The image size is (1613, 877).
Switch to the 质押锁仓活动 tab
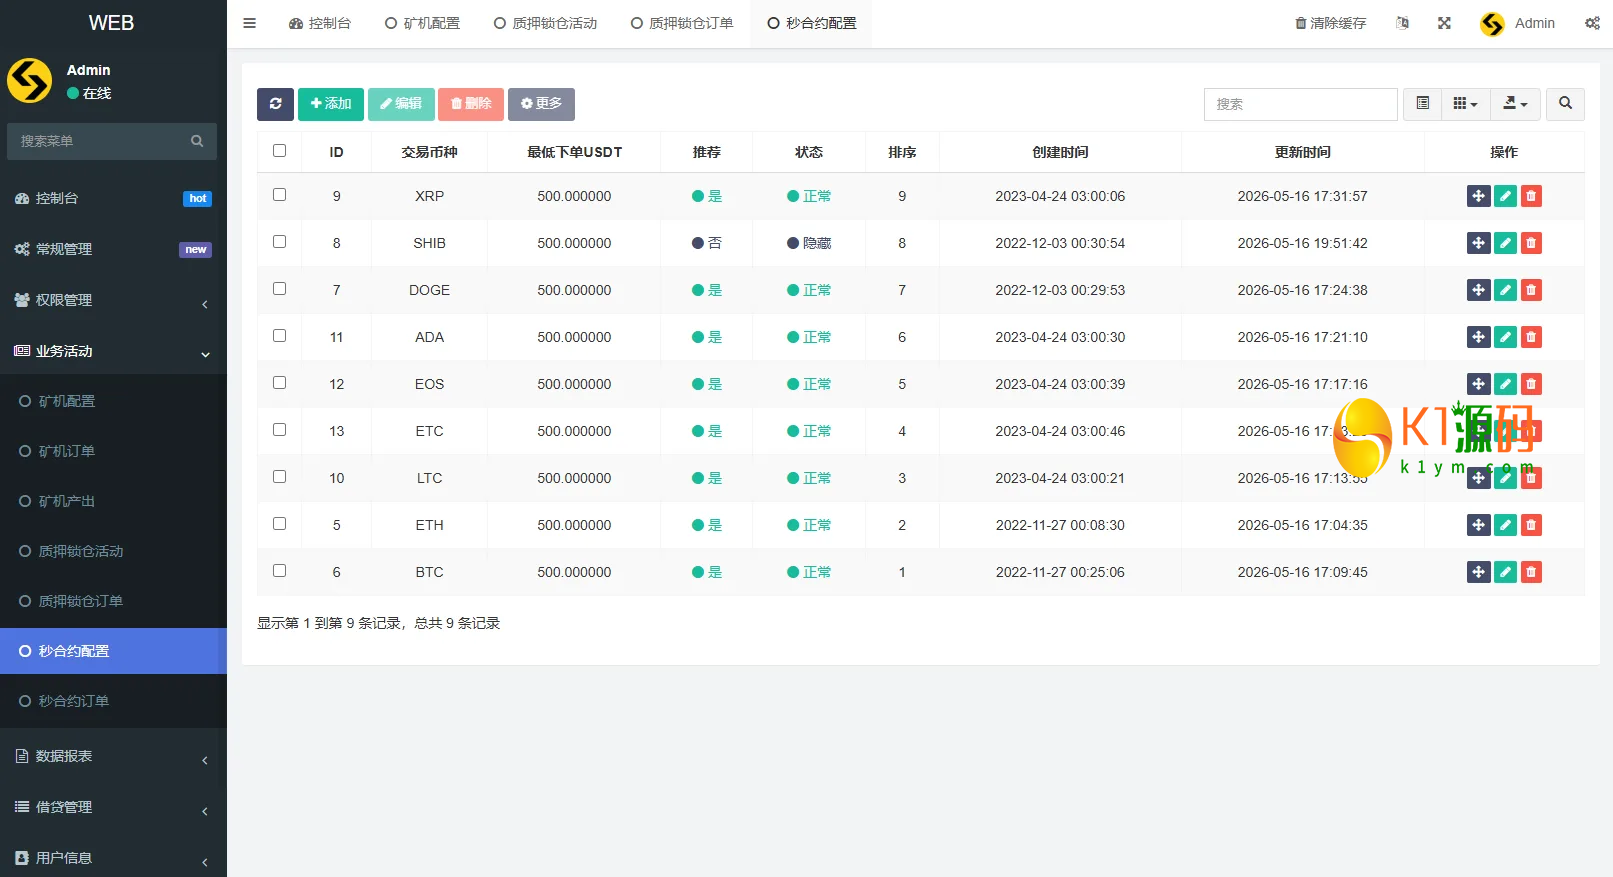point(545,23)
